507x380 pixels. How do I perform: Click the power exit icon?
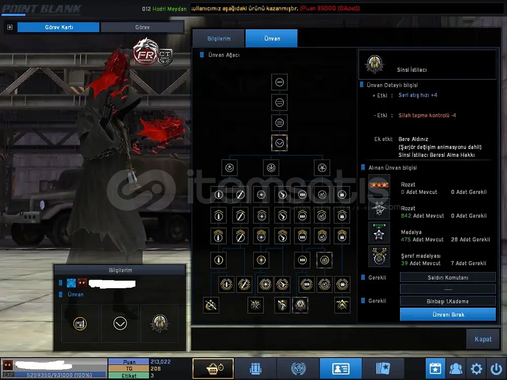[x=496, y=369]
